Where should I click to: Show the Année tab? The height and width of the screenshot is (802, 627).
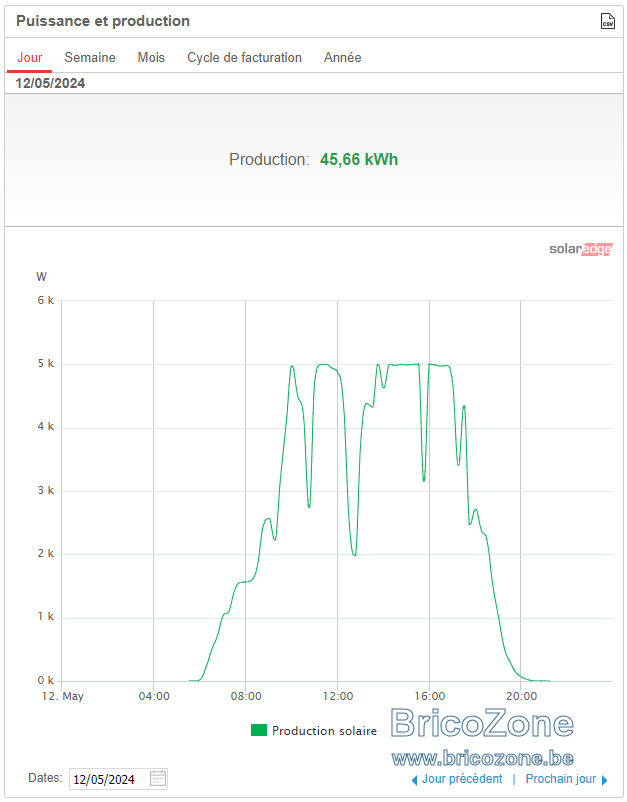tap(342, 57)
